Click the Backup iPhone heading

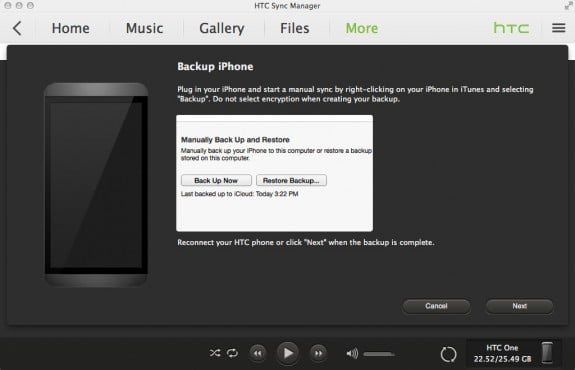(x=215, y=66)
